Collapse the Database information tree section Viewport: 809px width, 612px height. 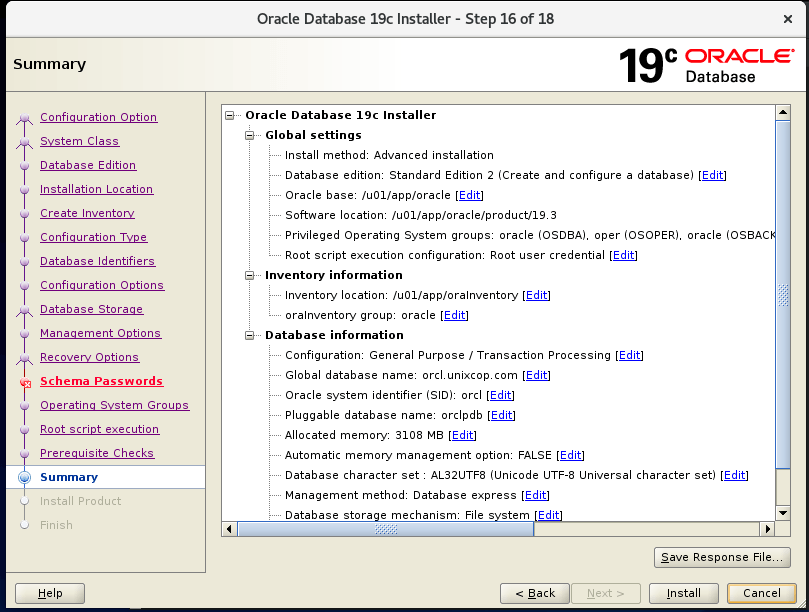click(x=250, y=335)
